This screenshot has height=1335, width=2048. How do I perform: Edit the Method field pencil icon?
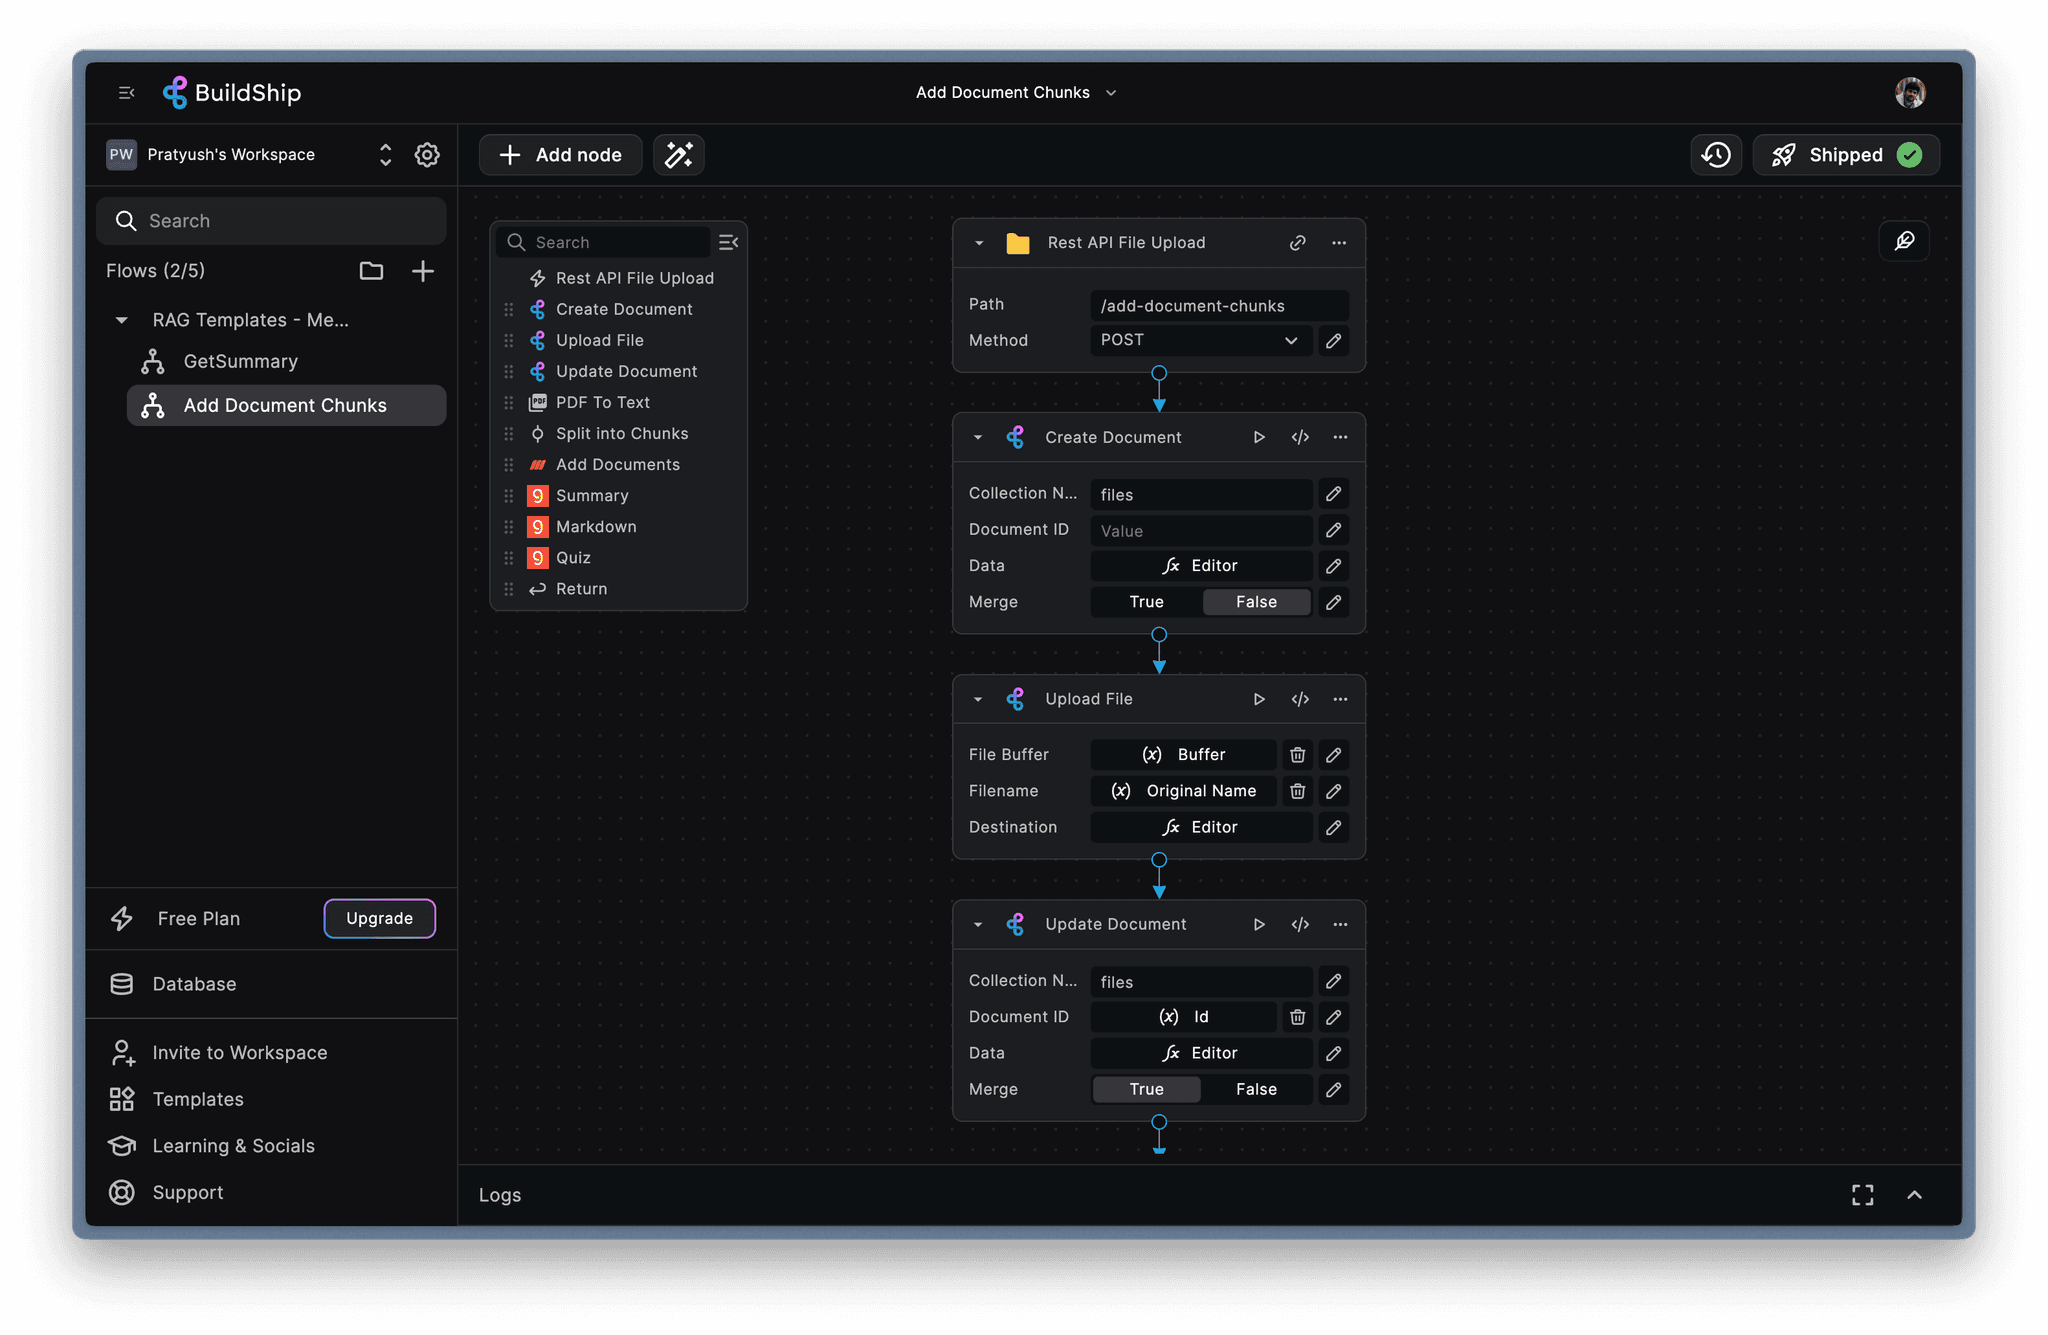(1333, 341)
